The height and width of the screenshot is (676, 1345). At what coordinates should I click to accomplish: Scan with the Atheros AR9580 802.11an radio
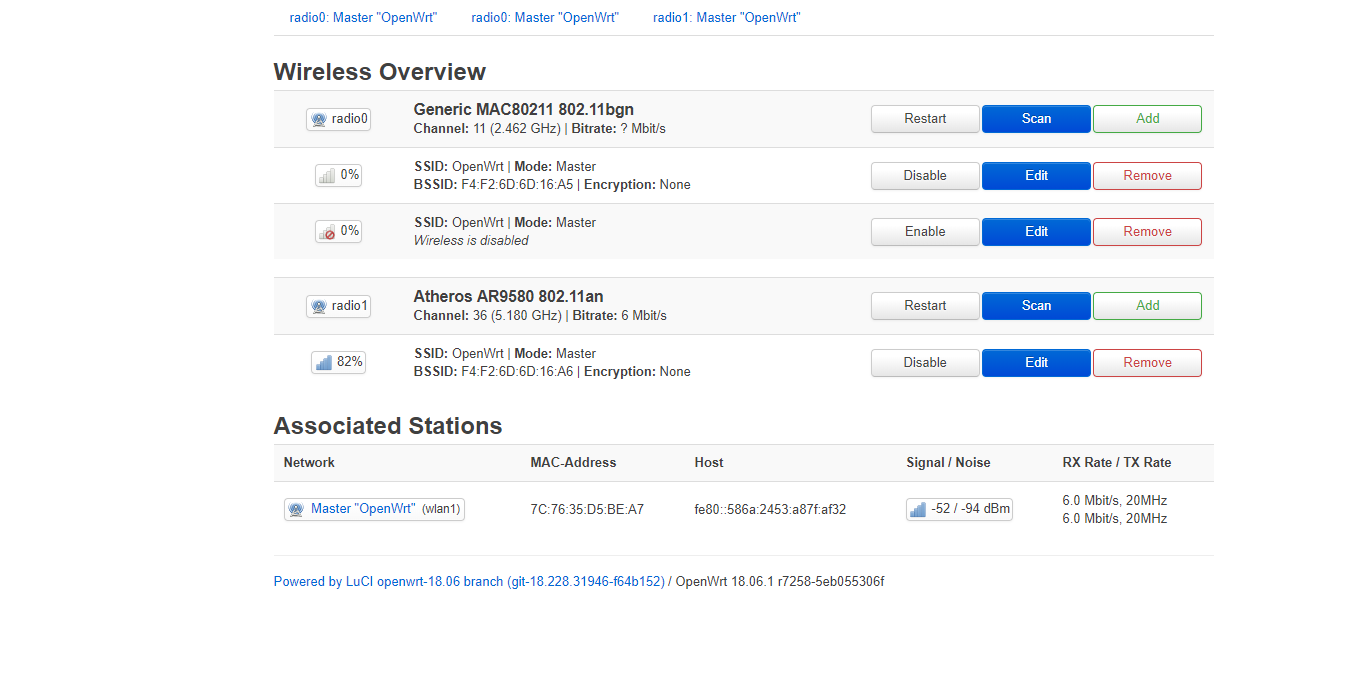[x=1036, y=306]
